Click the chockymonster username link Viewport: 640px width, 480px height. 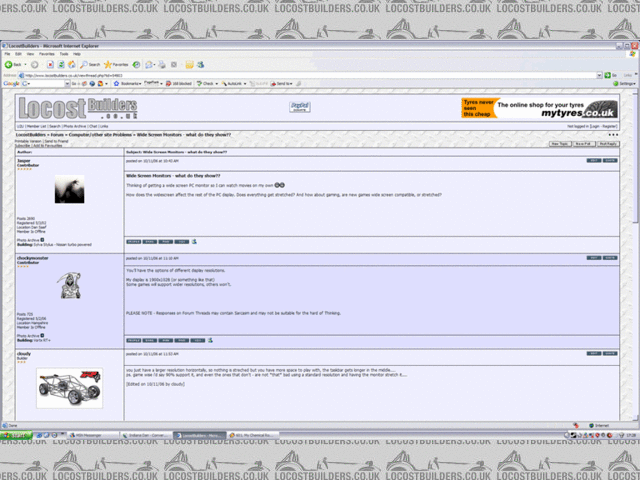[33, 258]
